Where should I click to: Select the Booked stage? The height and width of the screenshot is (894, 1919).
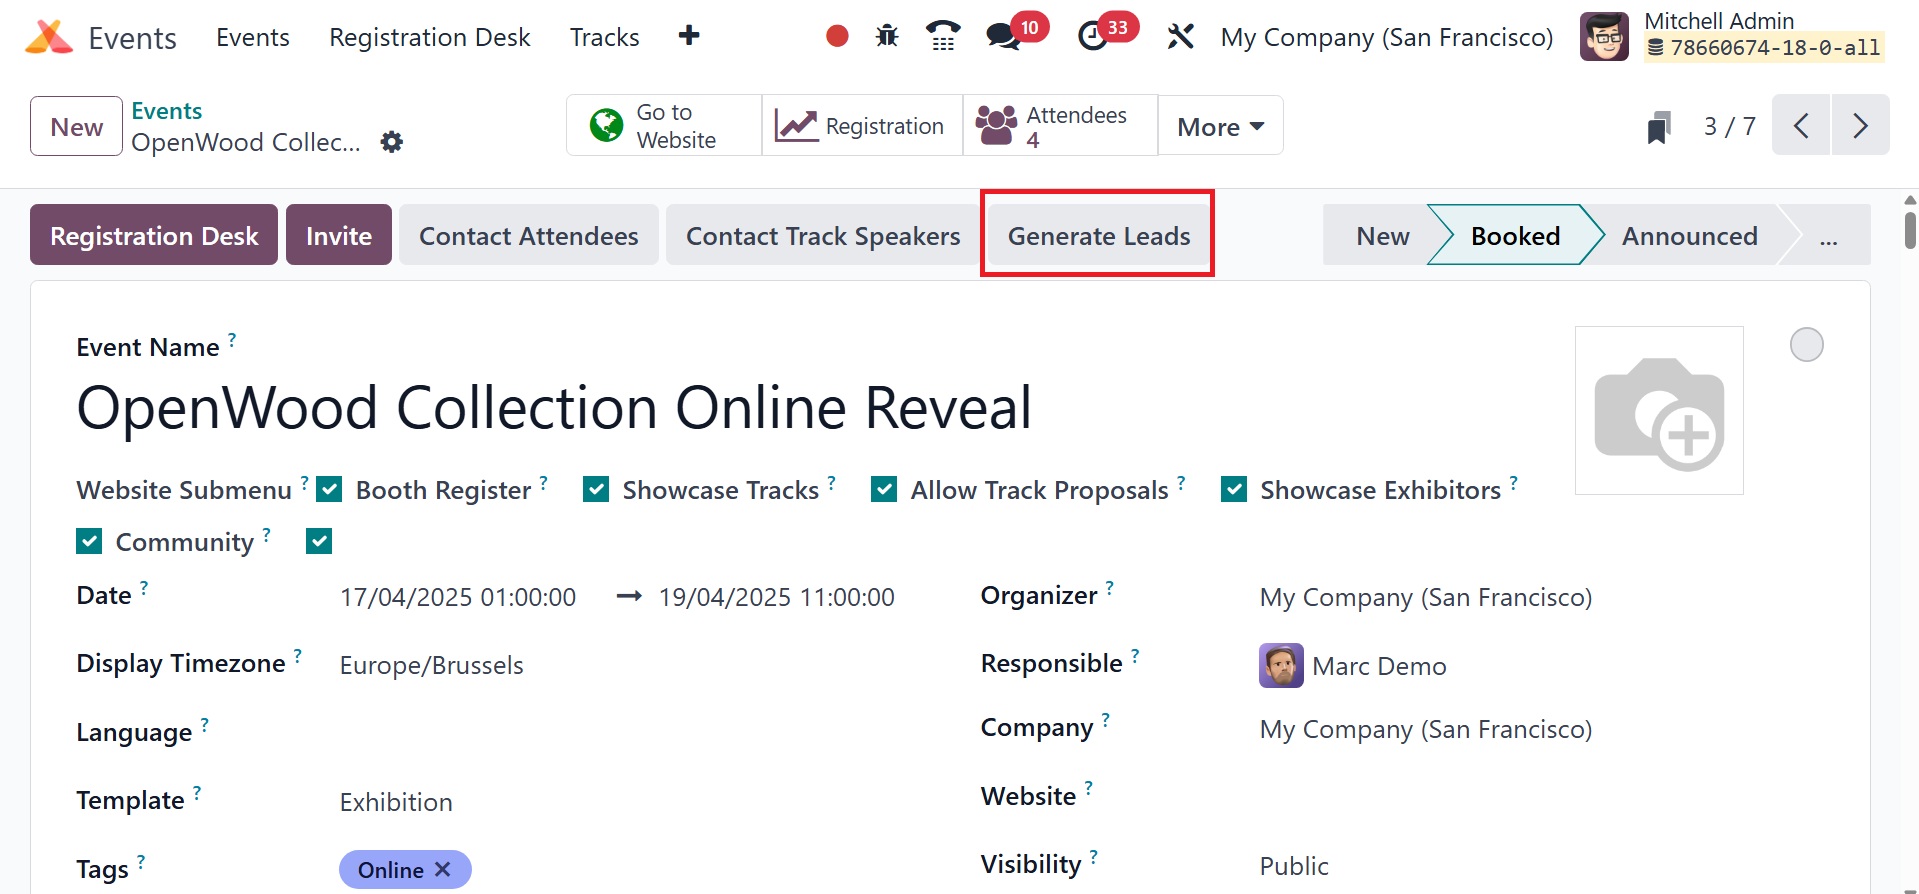coord(1515,236)
